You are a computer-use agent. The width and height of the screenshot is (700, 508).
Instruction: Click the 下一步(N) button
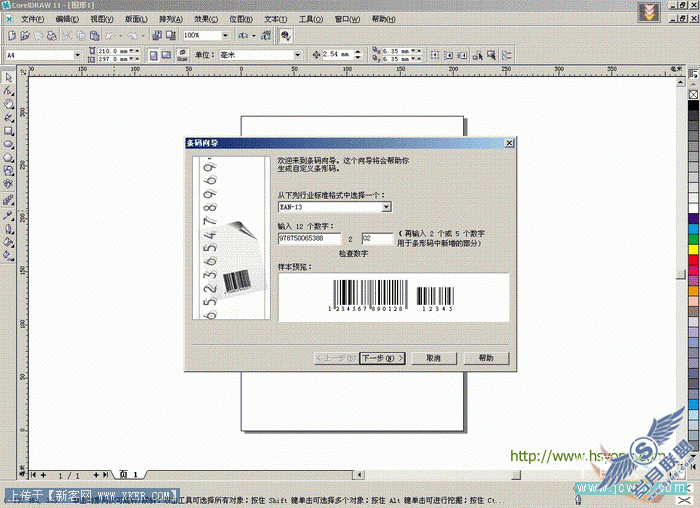point(382,358)
